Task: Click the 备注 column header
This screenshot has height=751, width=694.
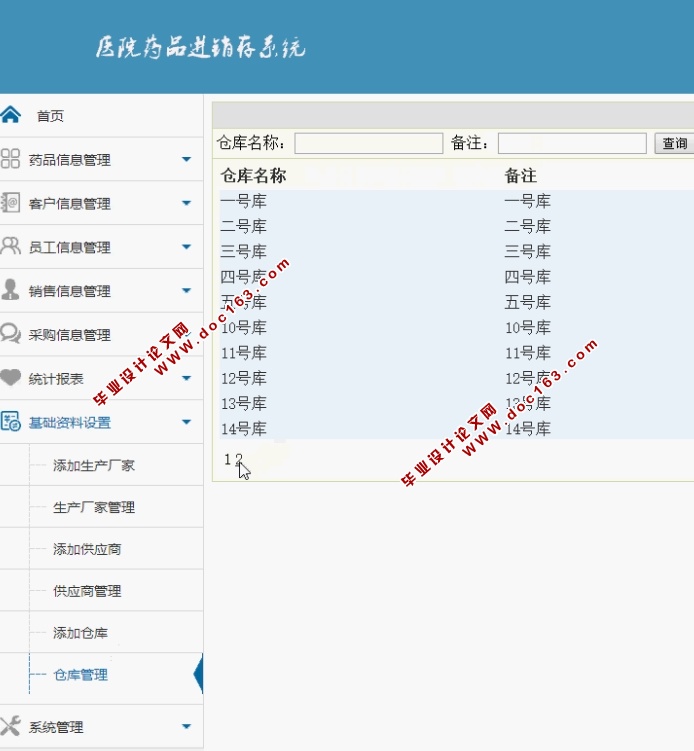Action: pyautogui.click(x=521, y=176)
